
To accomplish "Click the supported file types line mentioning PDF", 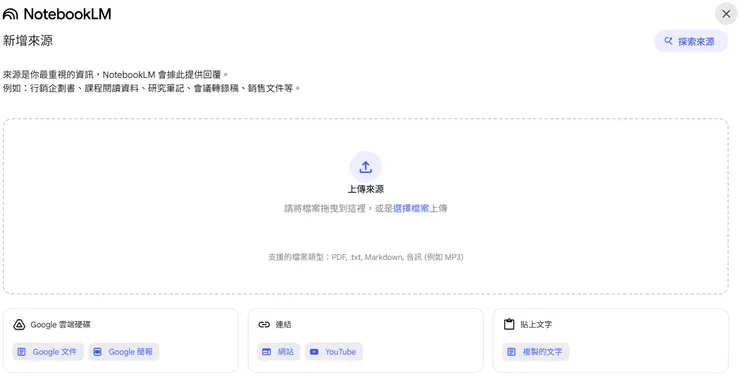I will (366, 257).
